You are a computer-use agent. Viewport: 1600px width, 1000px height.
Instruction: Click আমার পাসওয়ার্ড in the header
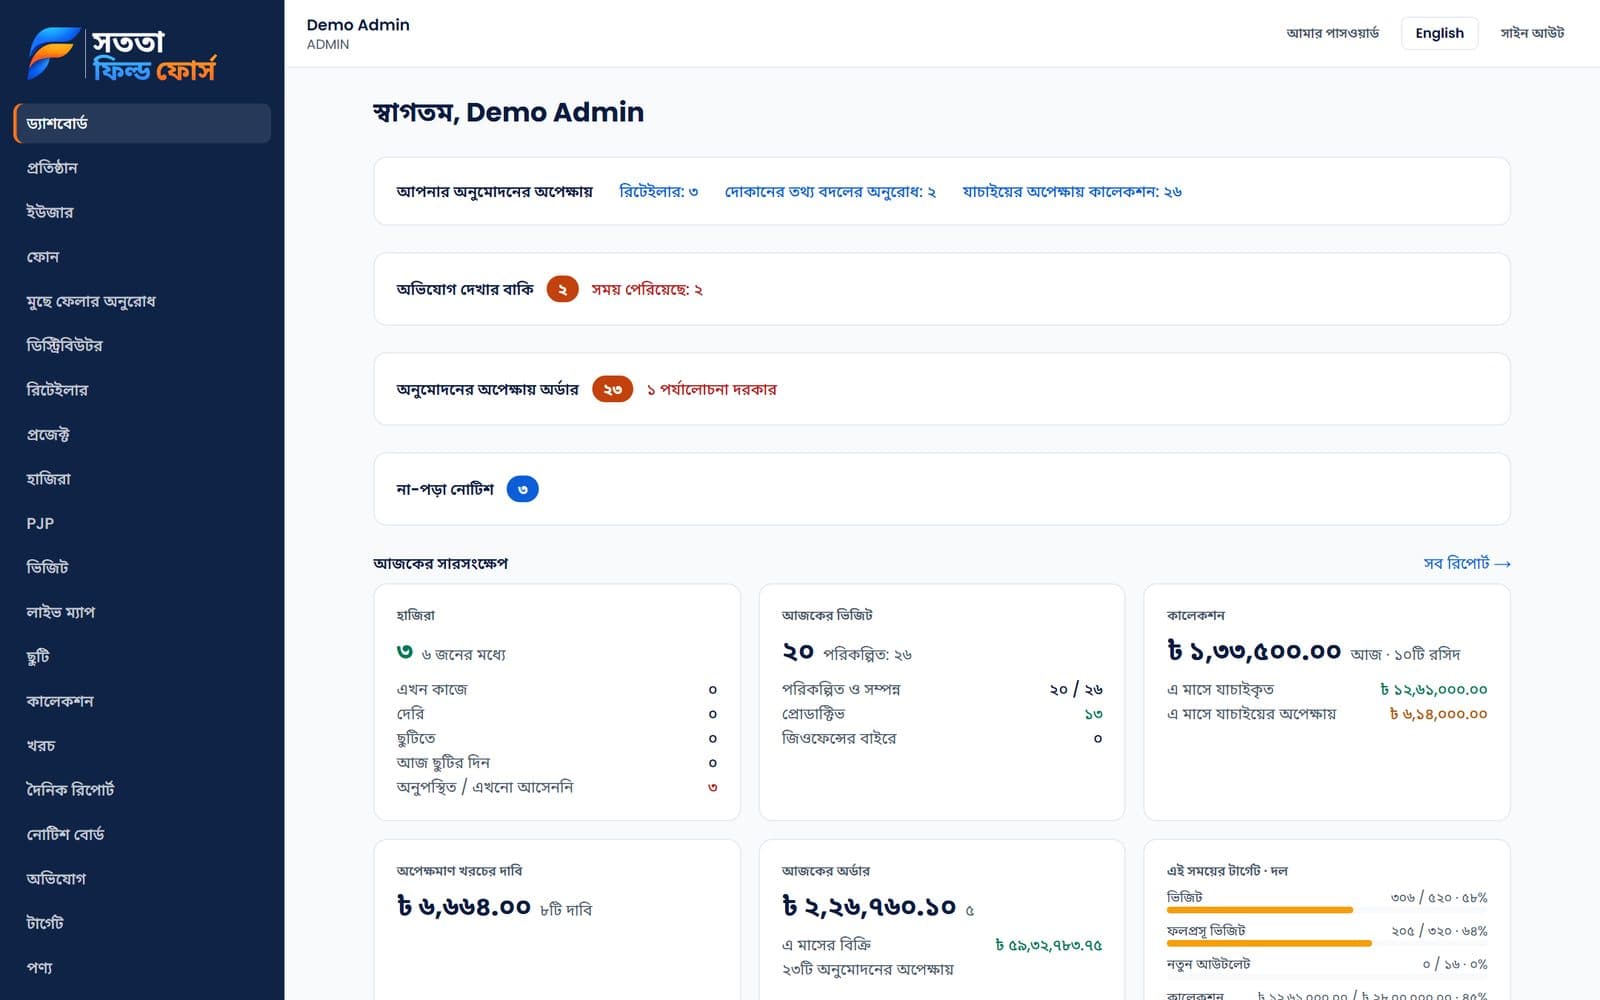pyautogui.click(x=1332, y=33)
